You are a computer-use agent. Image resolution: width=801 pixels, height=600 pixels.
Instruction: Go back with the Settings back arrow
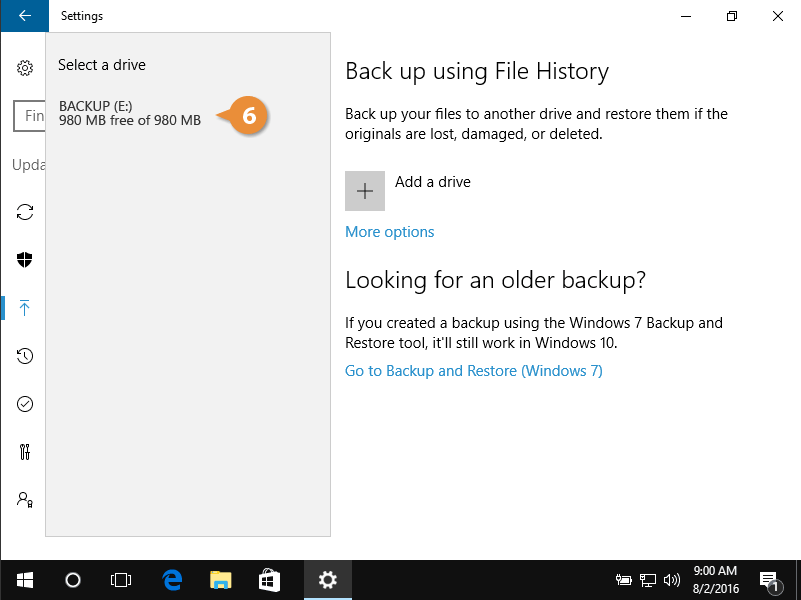pos(25,16)
